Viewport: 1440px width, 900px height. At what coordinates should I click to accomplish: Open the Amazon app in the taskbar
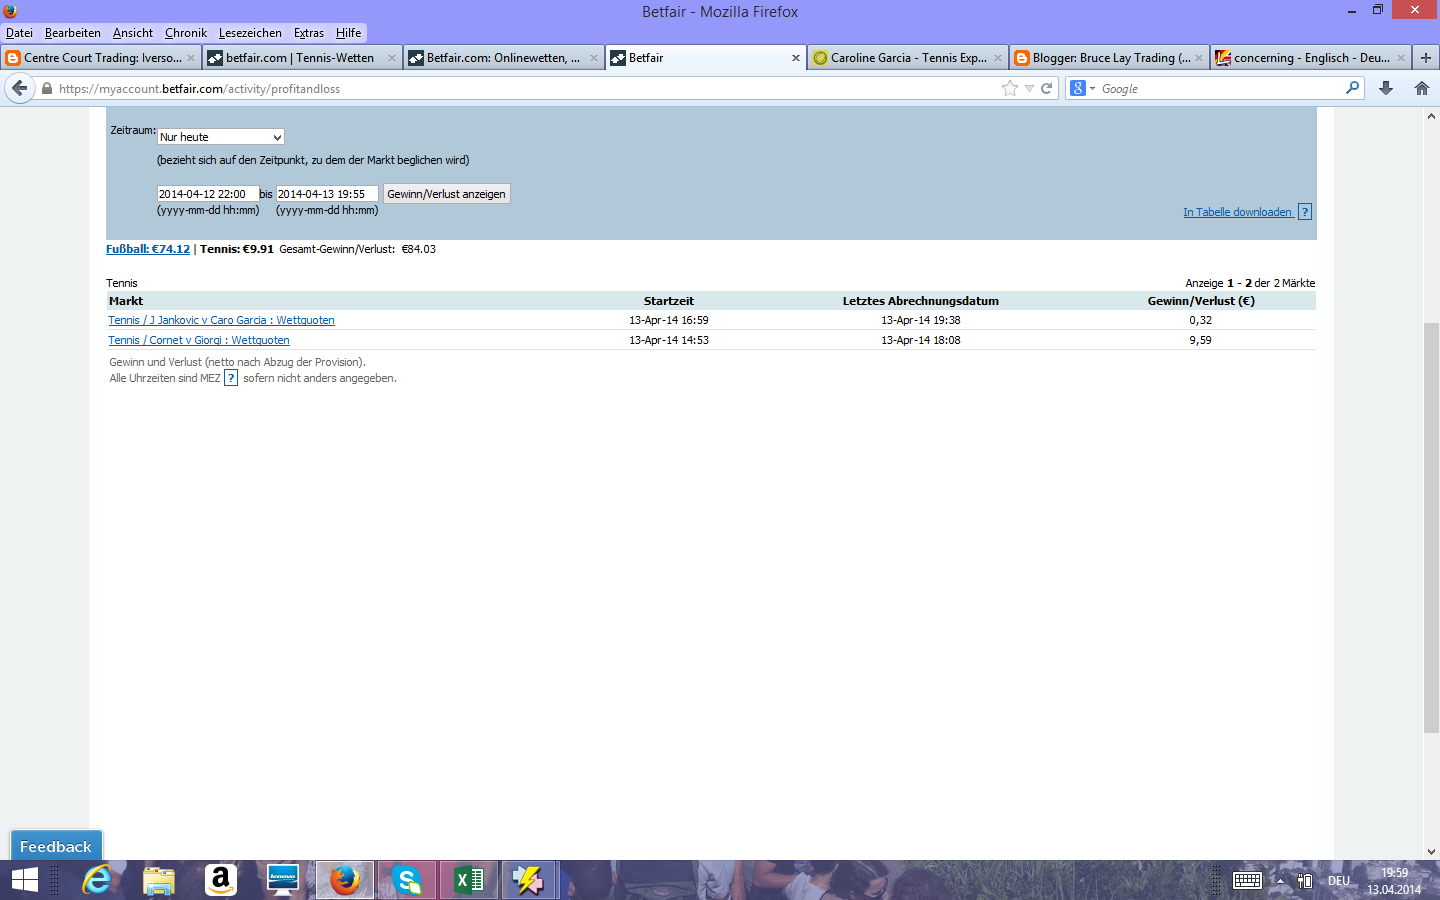(x=221, y=880)
